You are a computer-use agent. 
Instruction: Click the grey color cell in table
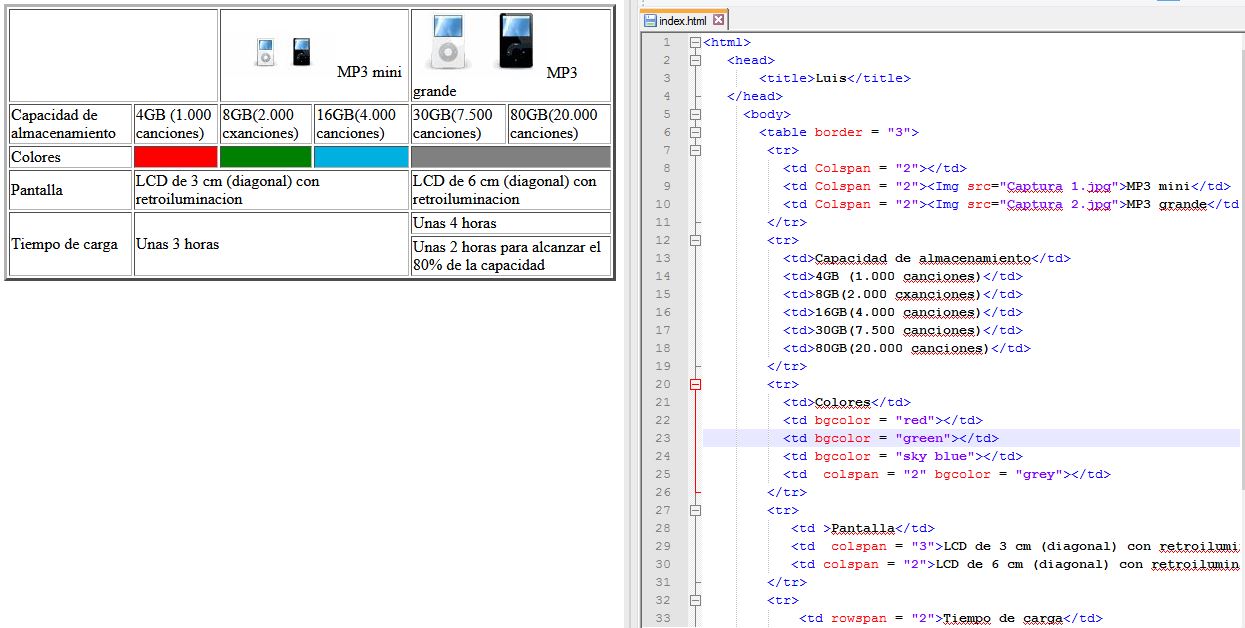(510, 157)
